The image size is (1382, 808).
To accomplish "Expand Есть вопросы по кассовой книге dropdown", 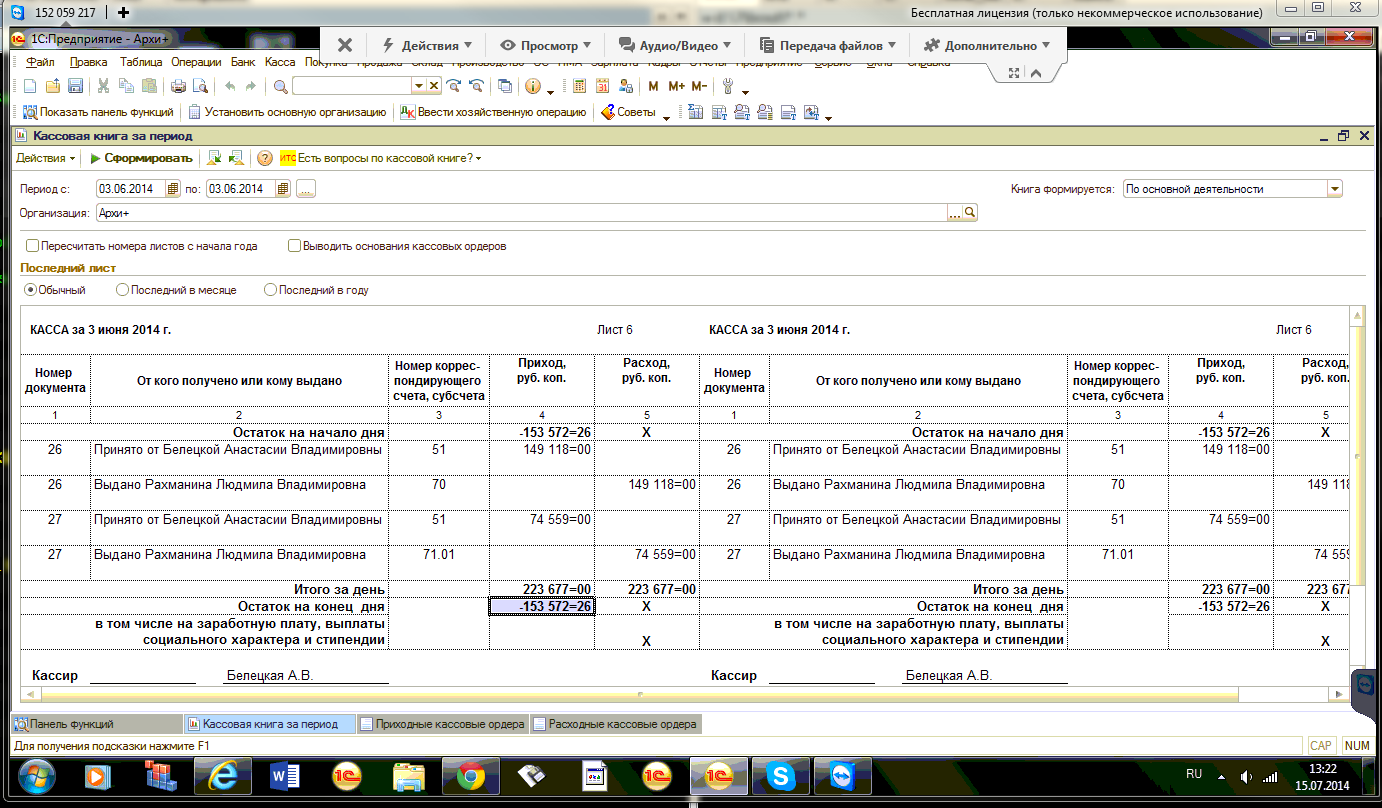I will click(380, 158).
